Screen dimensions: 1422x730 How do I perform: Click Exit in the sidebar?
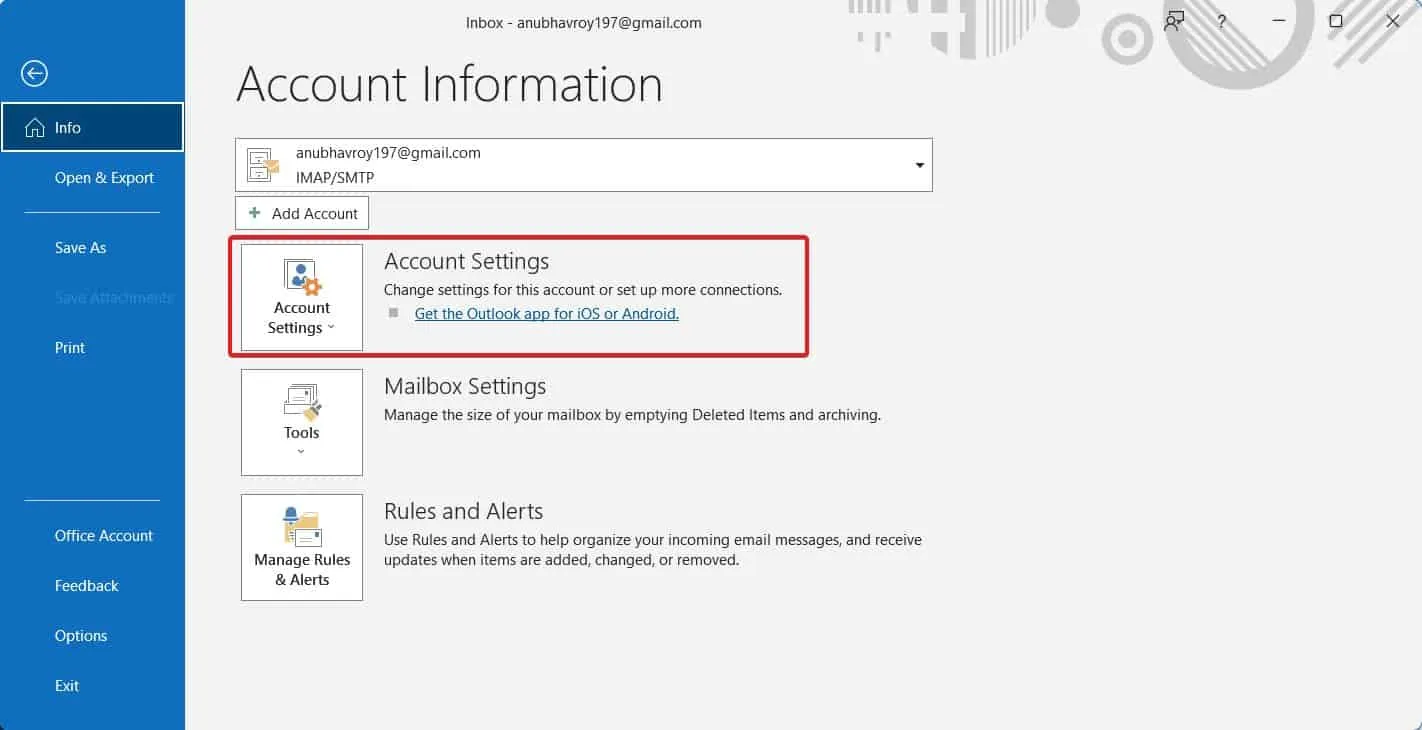pyautogui.click(x=67, y=686)
